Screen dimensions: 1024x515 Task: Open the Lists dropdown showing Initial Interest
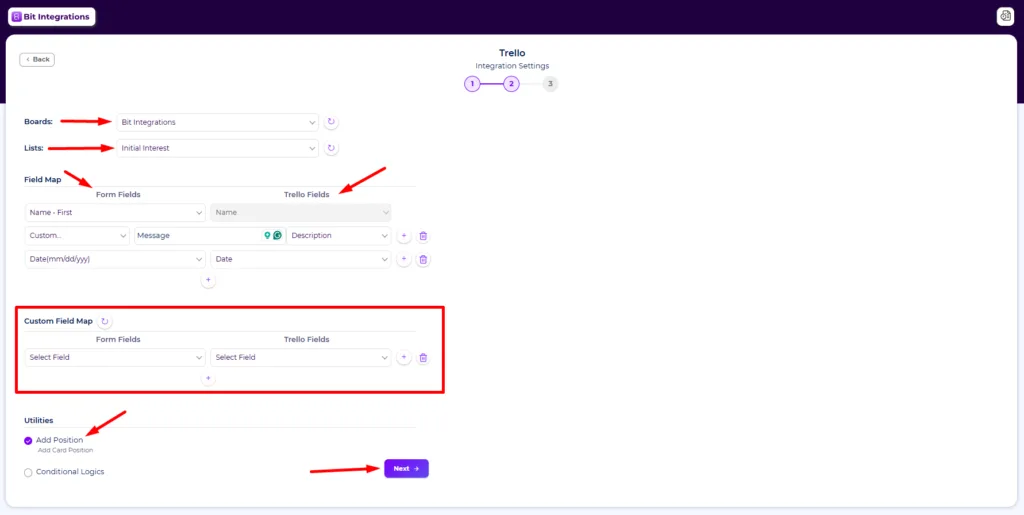point(217,148)
